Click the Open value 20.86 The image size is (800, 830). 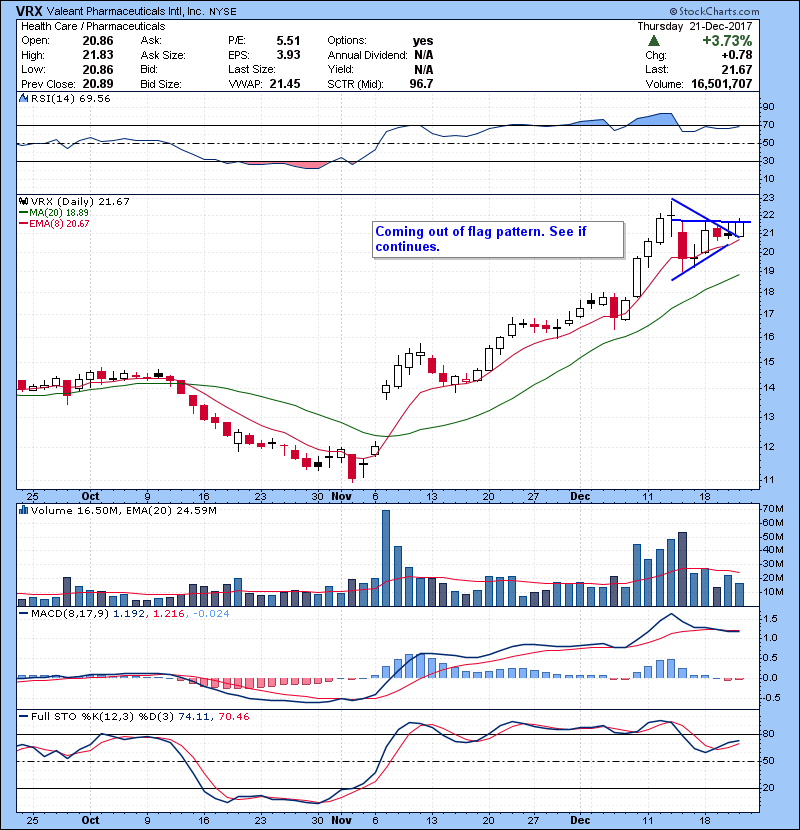coord(98,41)
